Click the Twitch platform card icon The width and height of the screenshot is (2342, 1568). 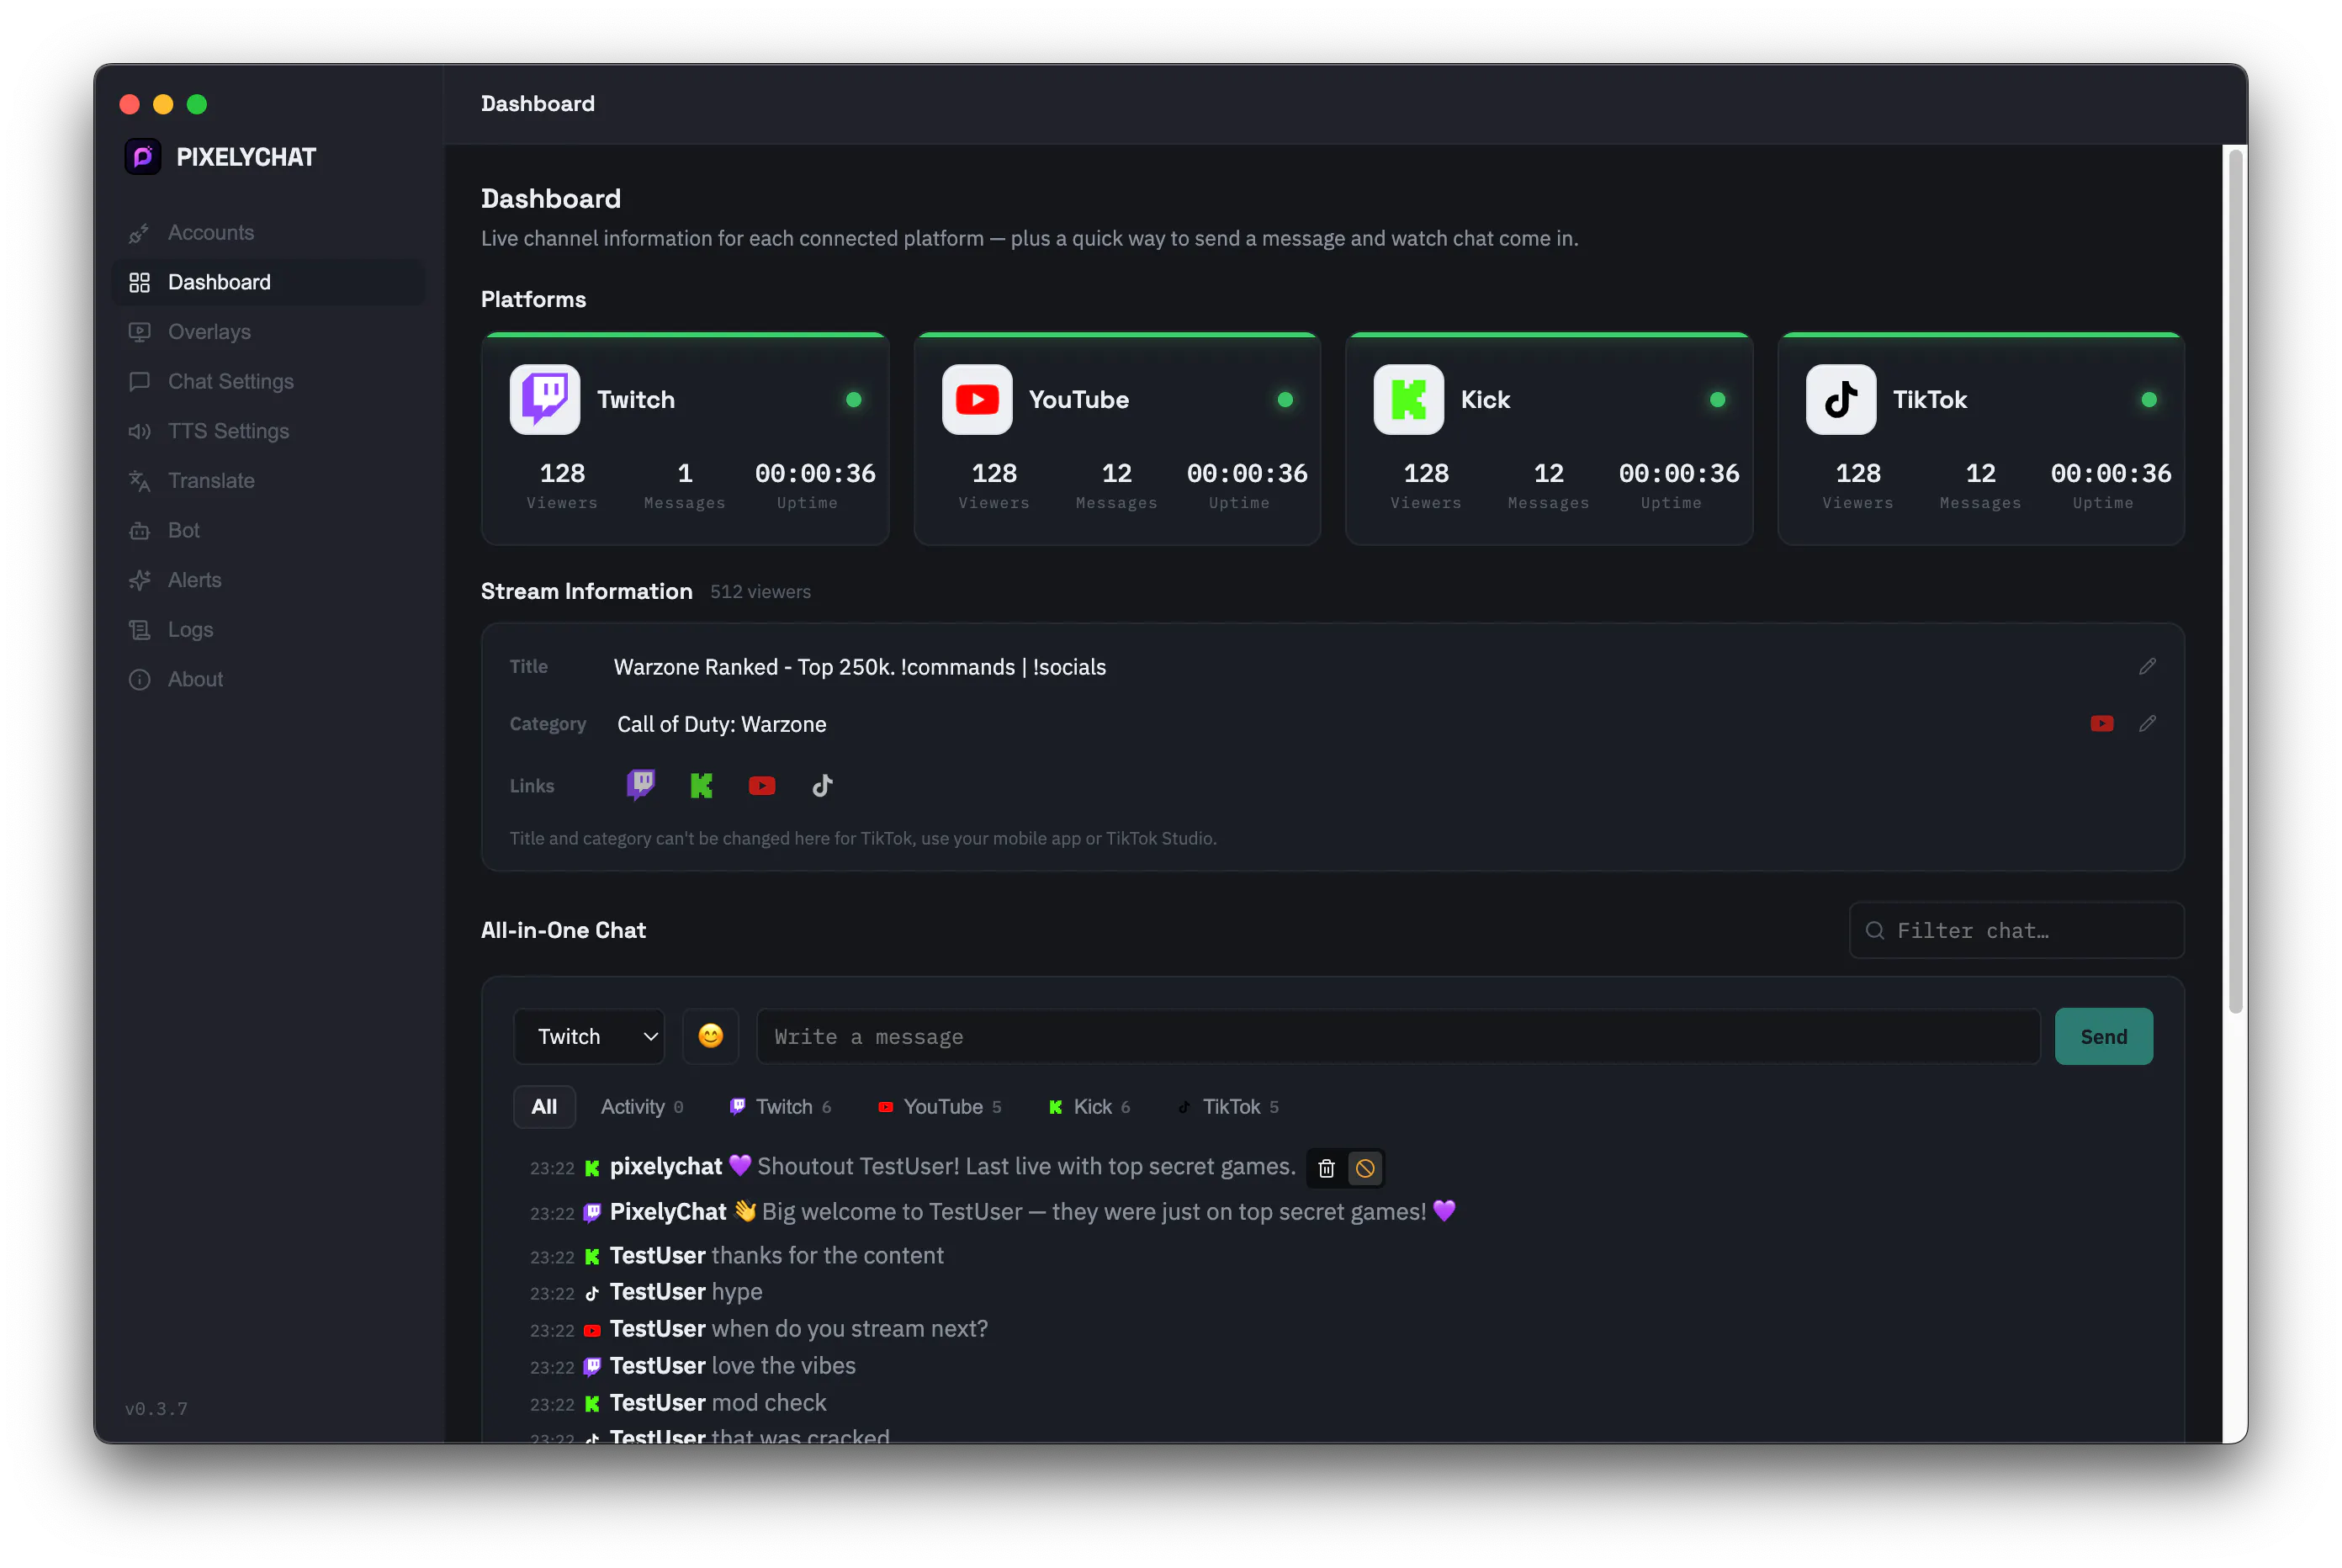[545, 400]
